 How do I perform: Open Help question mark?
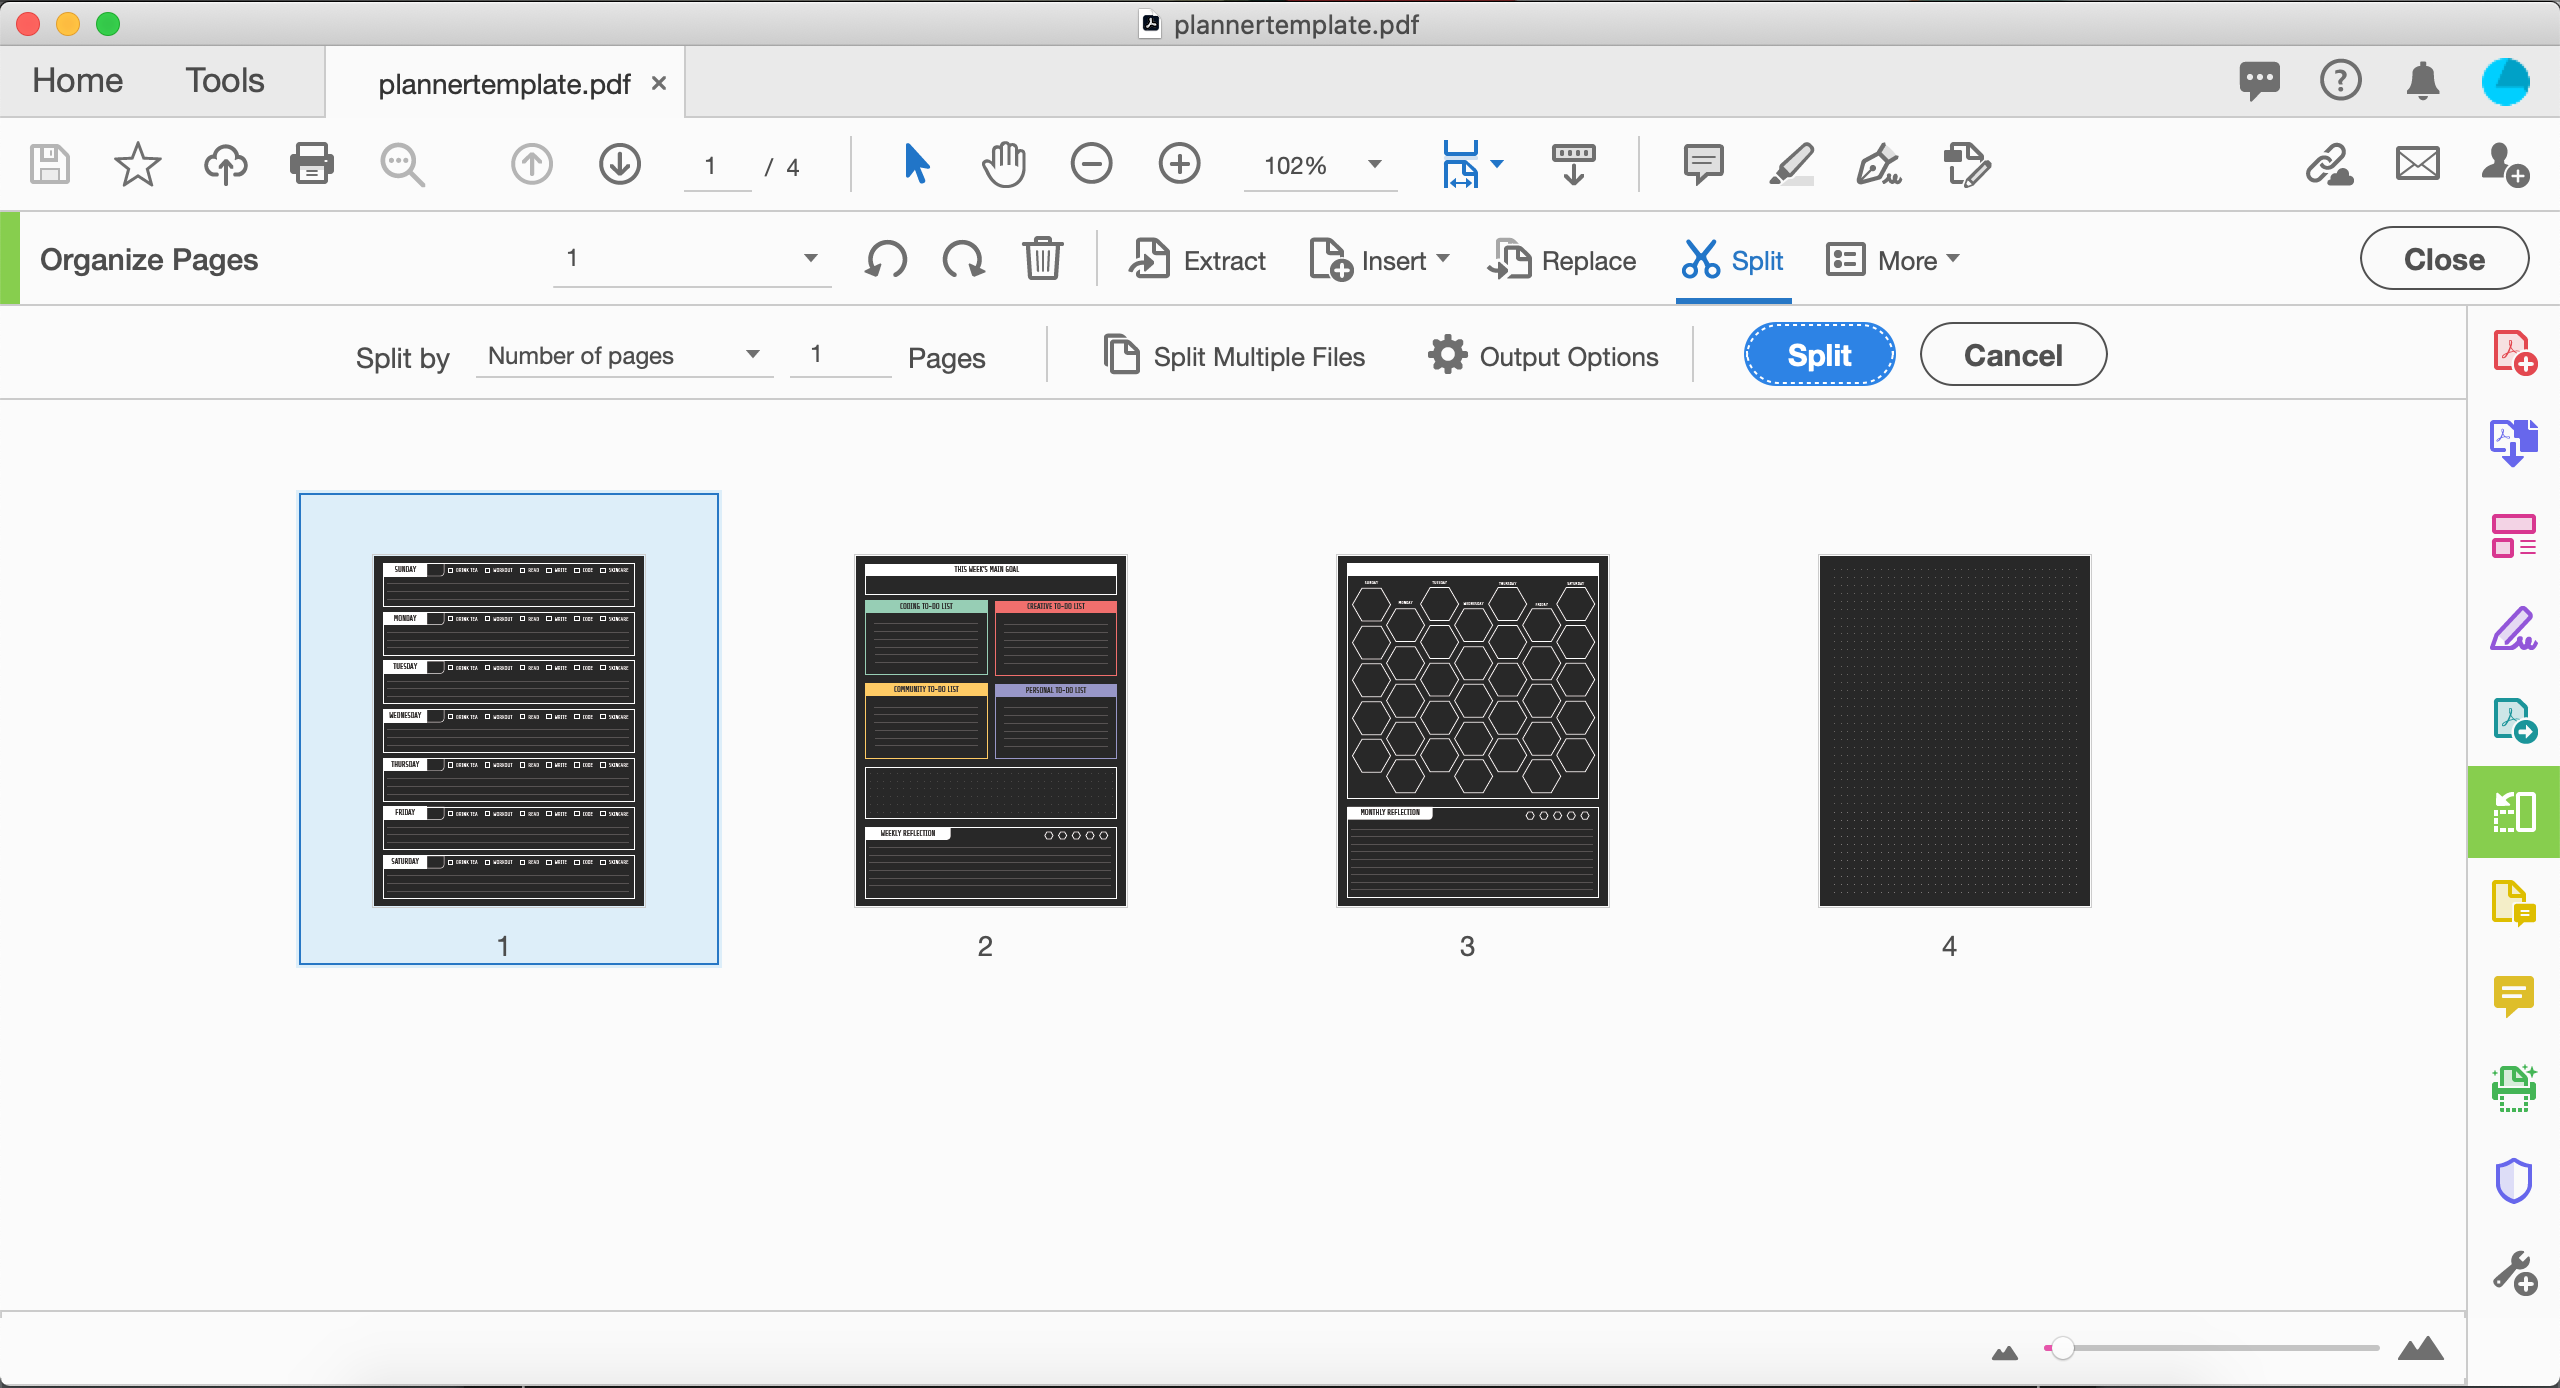(2340, 80)
